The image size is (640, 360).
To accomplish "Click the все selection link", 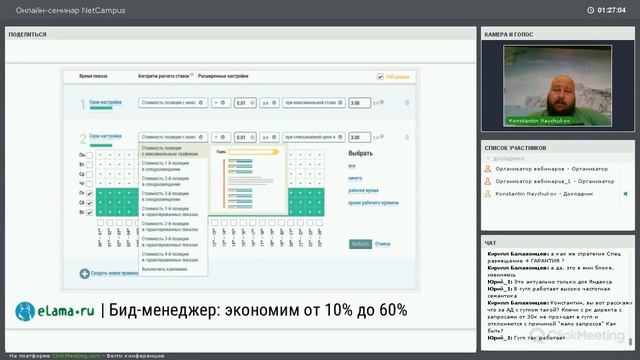I will 352,166.
